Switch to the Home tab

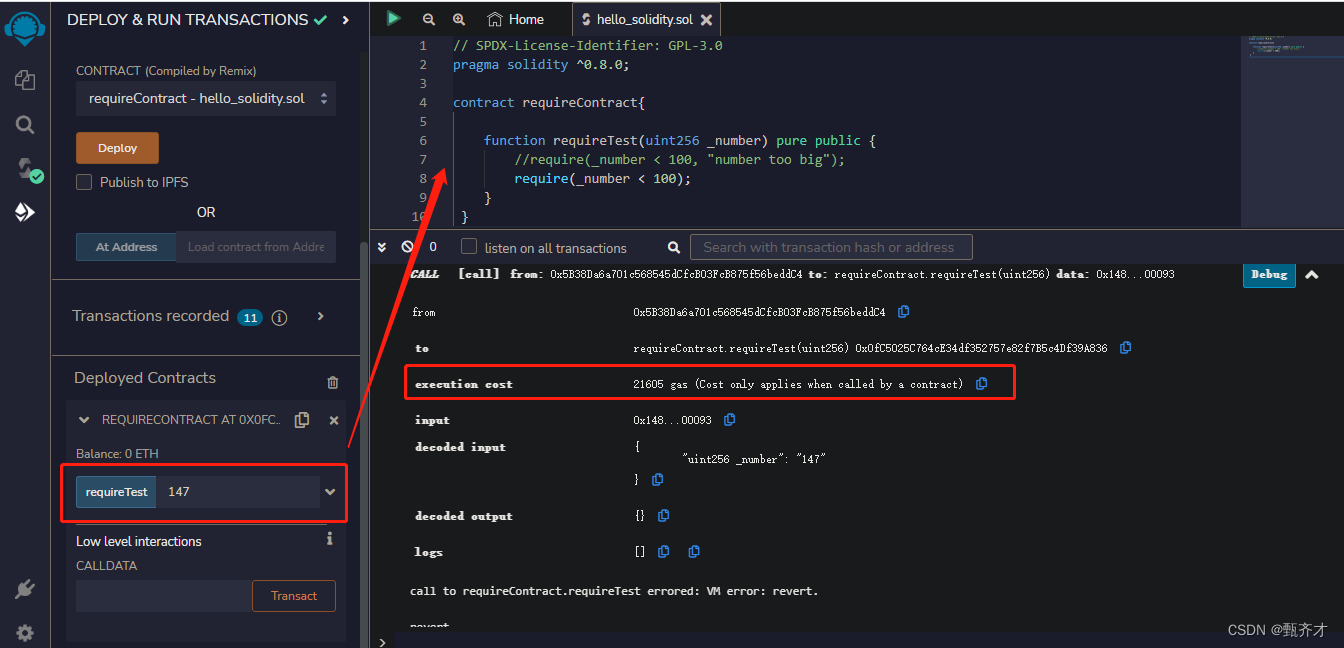(516, 19)
